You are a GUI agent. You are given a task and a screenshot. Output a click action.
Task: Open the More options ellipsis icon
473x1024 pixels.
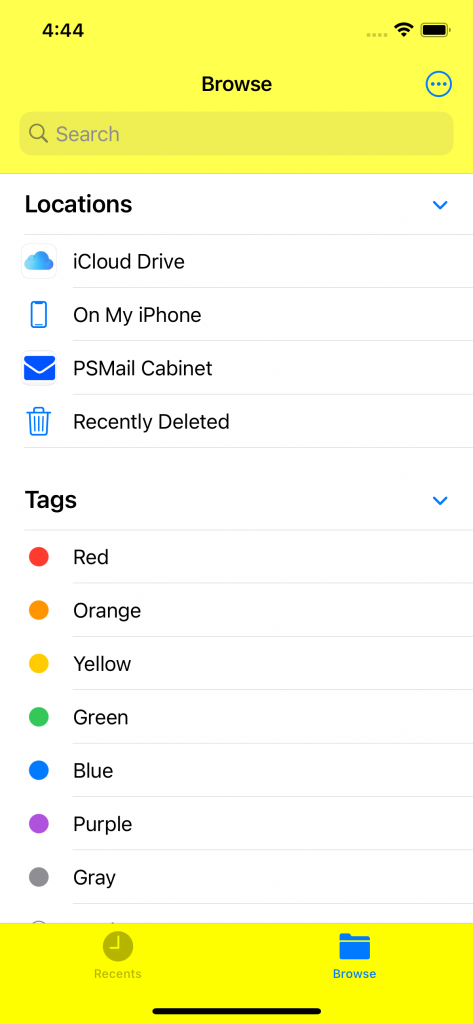click(x=438, y=84)
